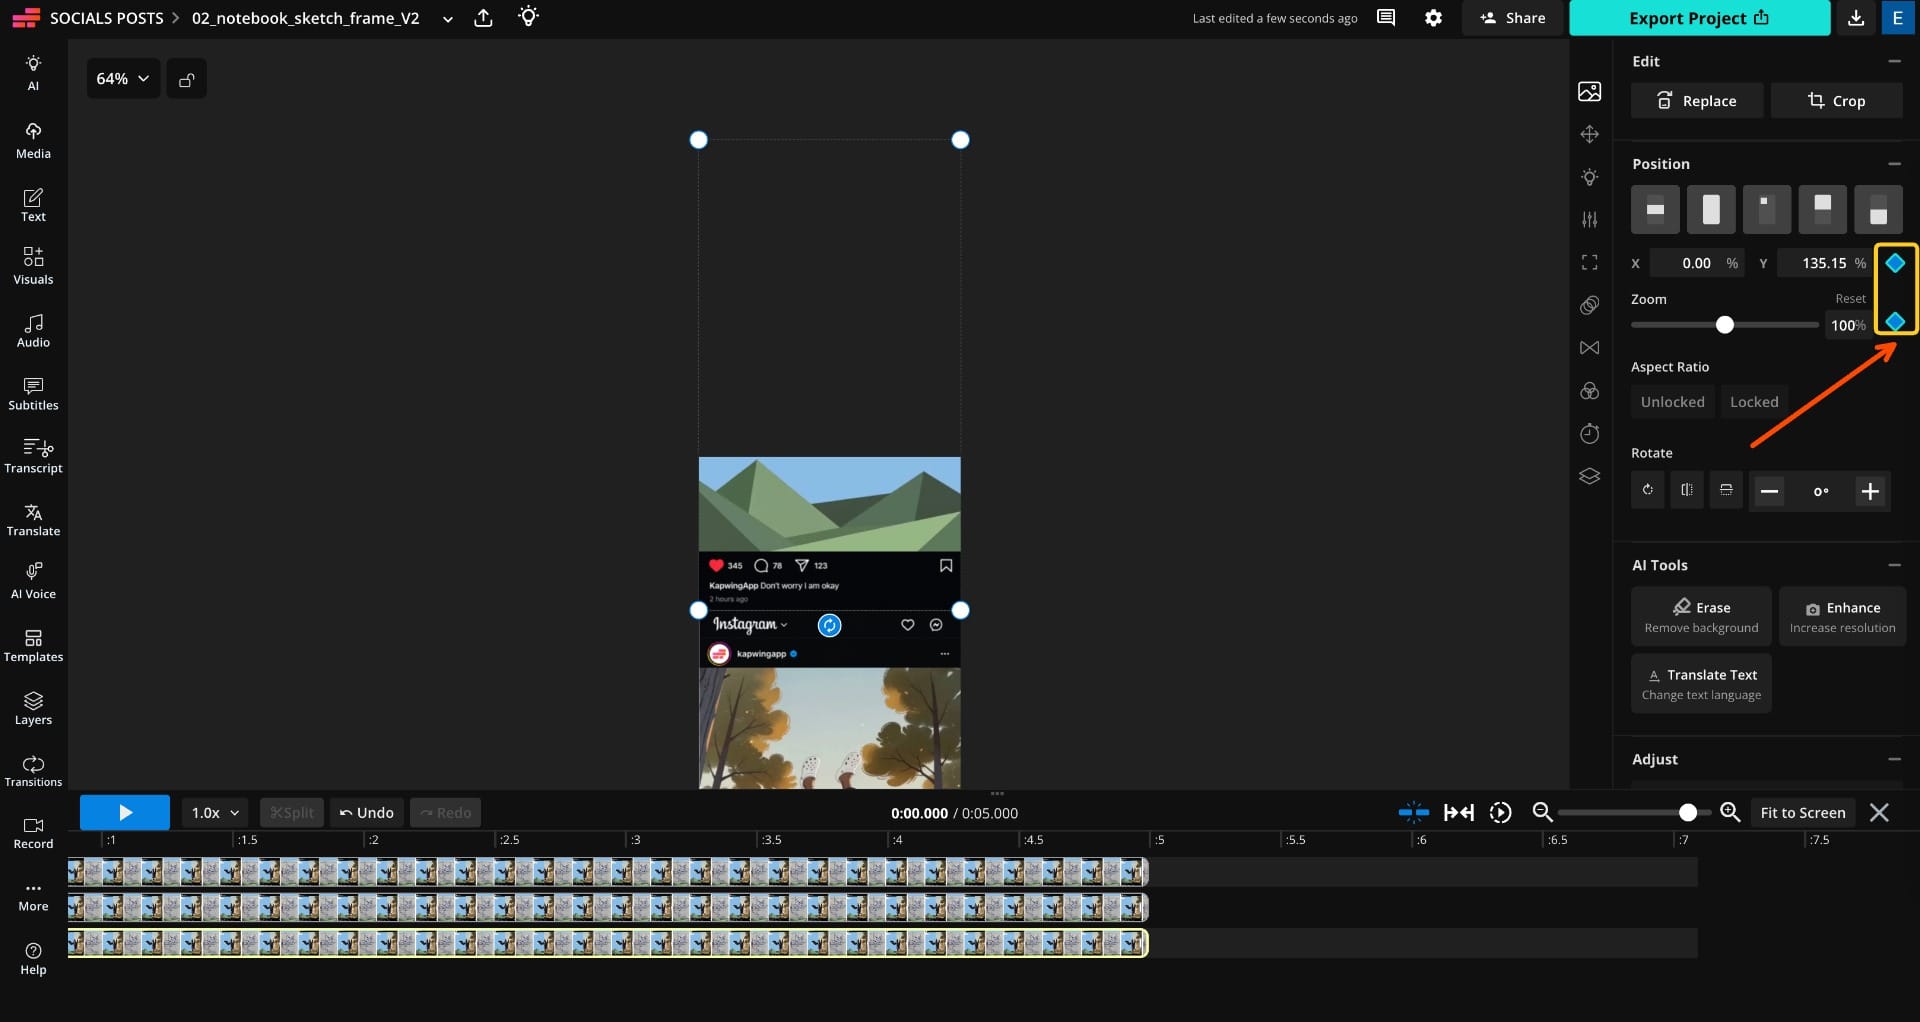Open the Templates panel
This screenshot has width=1920, height=1022.
point(33,645)
